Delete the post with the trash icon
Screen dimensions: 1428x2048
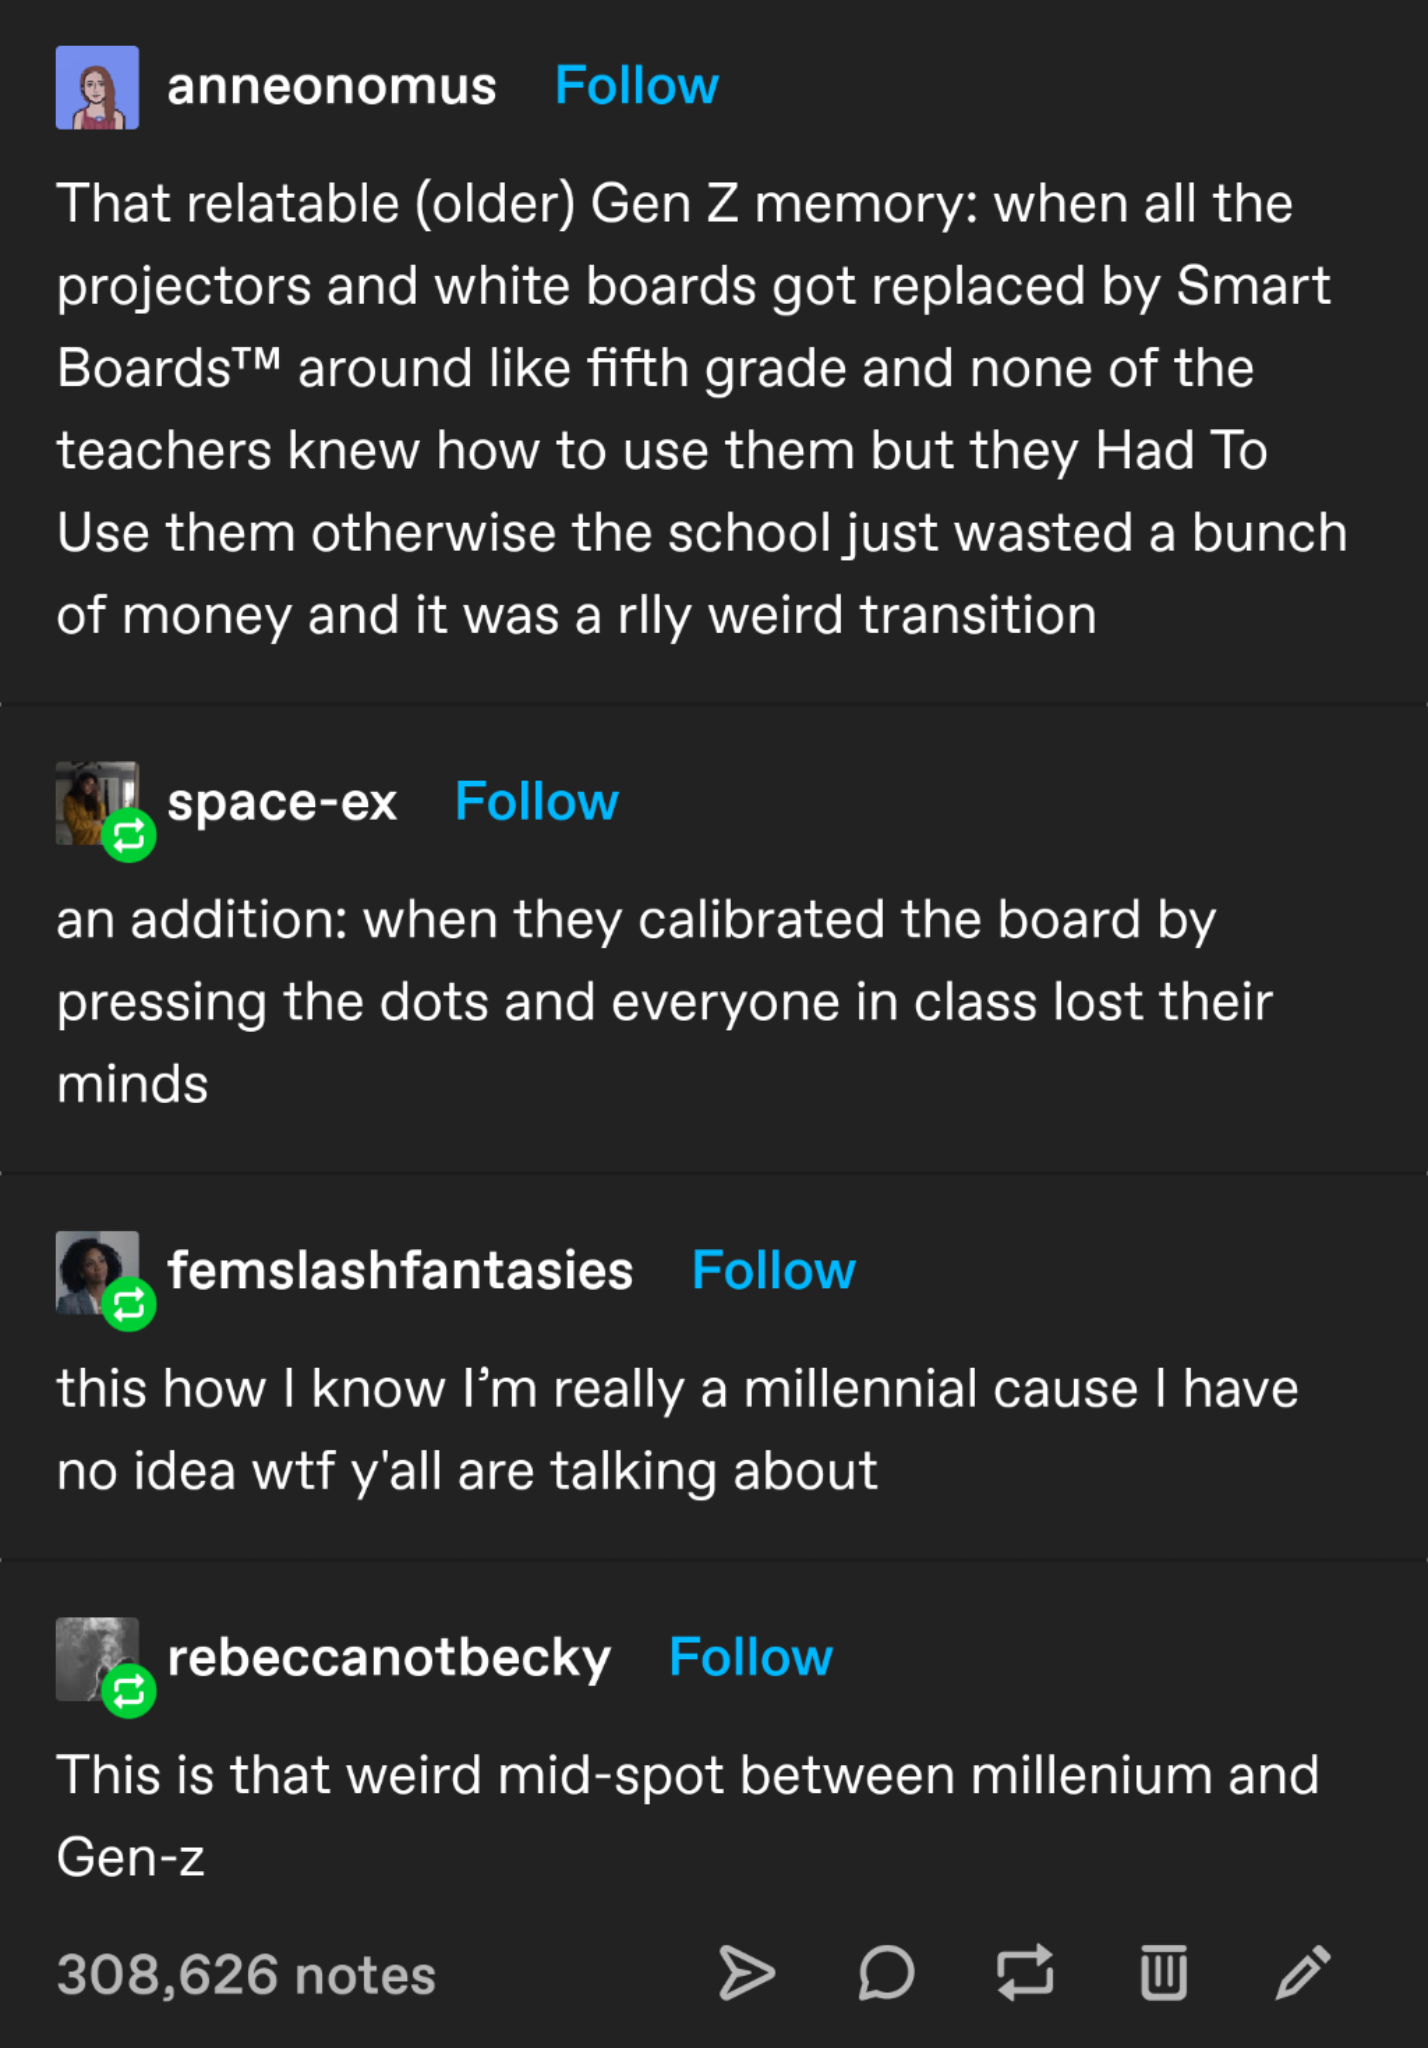[x=1164, y=1973]
